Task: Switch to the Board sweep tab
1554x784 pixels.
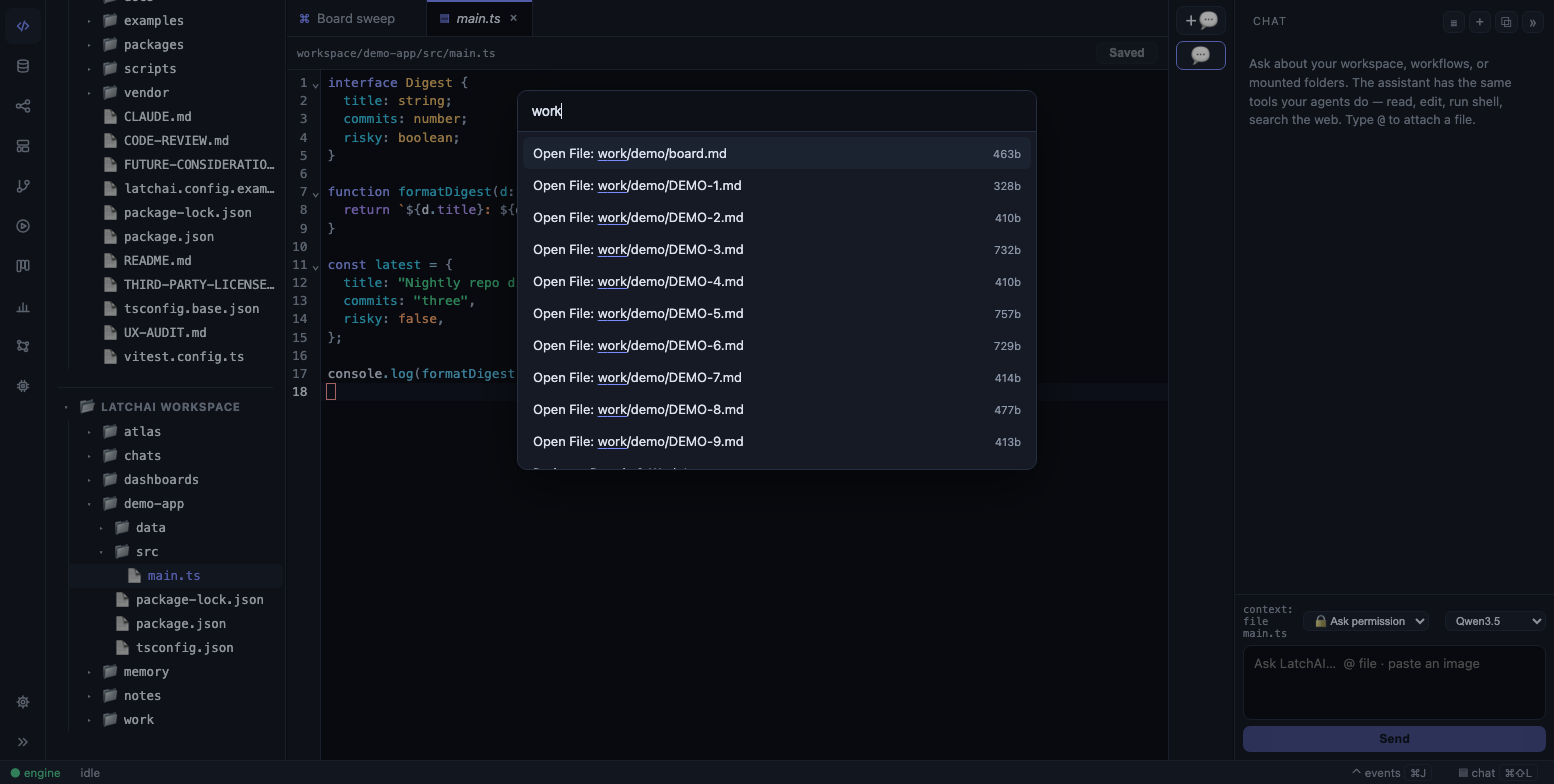Action: [347, 18]
